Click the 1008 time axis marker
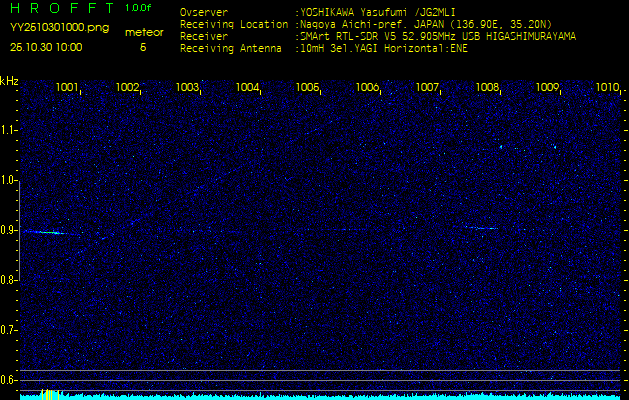Viewport: 629px width, 400px height. point(487,87)
